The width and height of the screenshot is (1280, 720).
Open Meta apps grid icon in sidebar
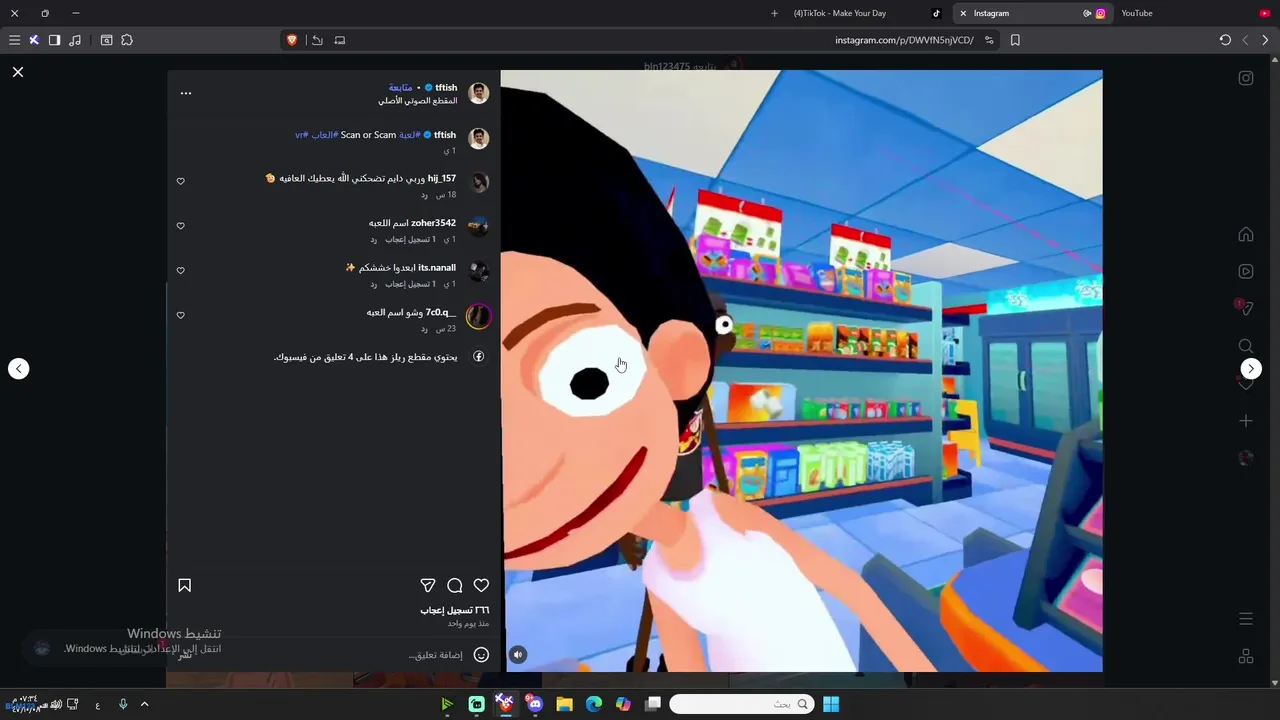tap(1246, 656)
